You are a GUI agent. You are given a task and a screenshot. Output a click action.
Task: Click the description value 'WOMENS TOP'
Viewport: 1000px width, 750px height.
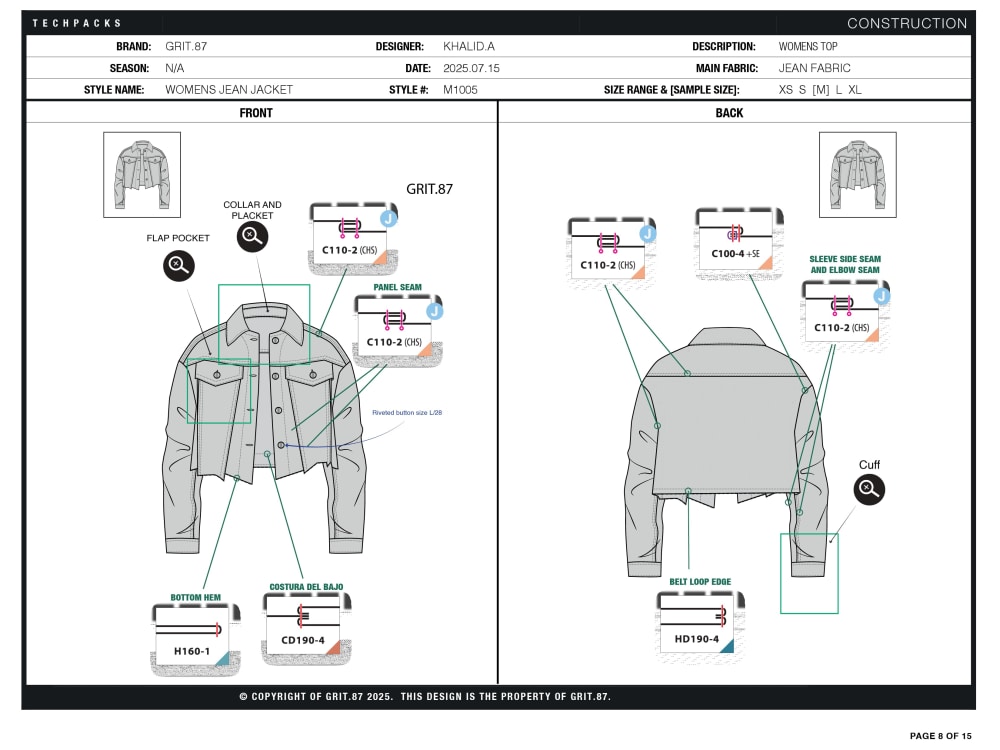[x=808, y=47]
